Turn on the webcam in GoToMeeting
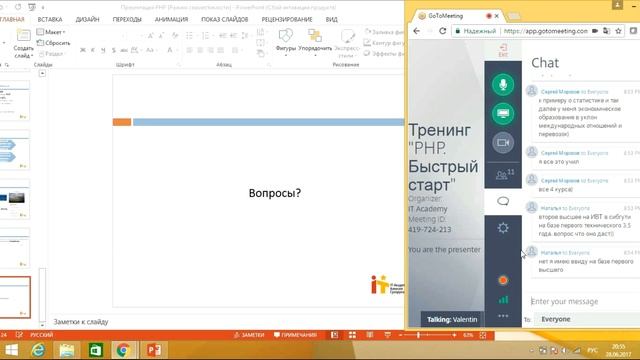Screen dimensions: 640x360 503,142
